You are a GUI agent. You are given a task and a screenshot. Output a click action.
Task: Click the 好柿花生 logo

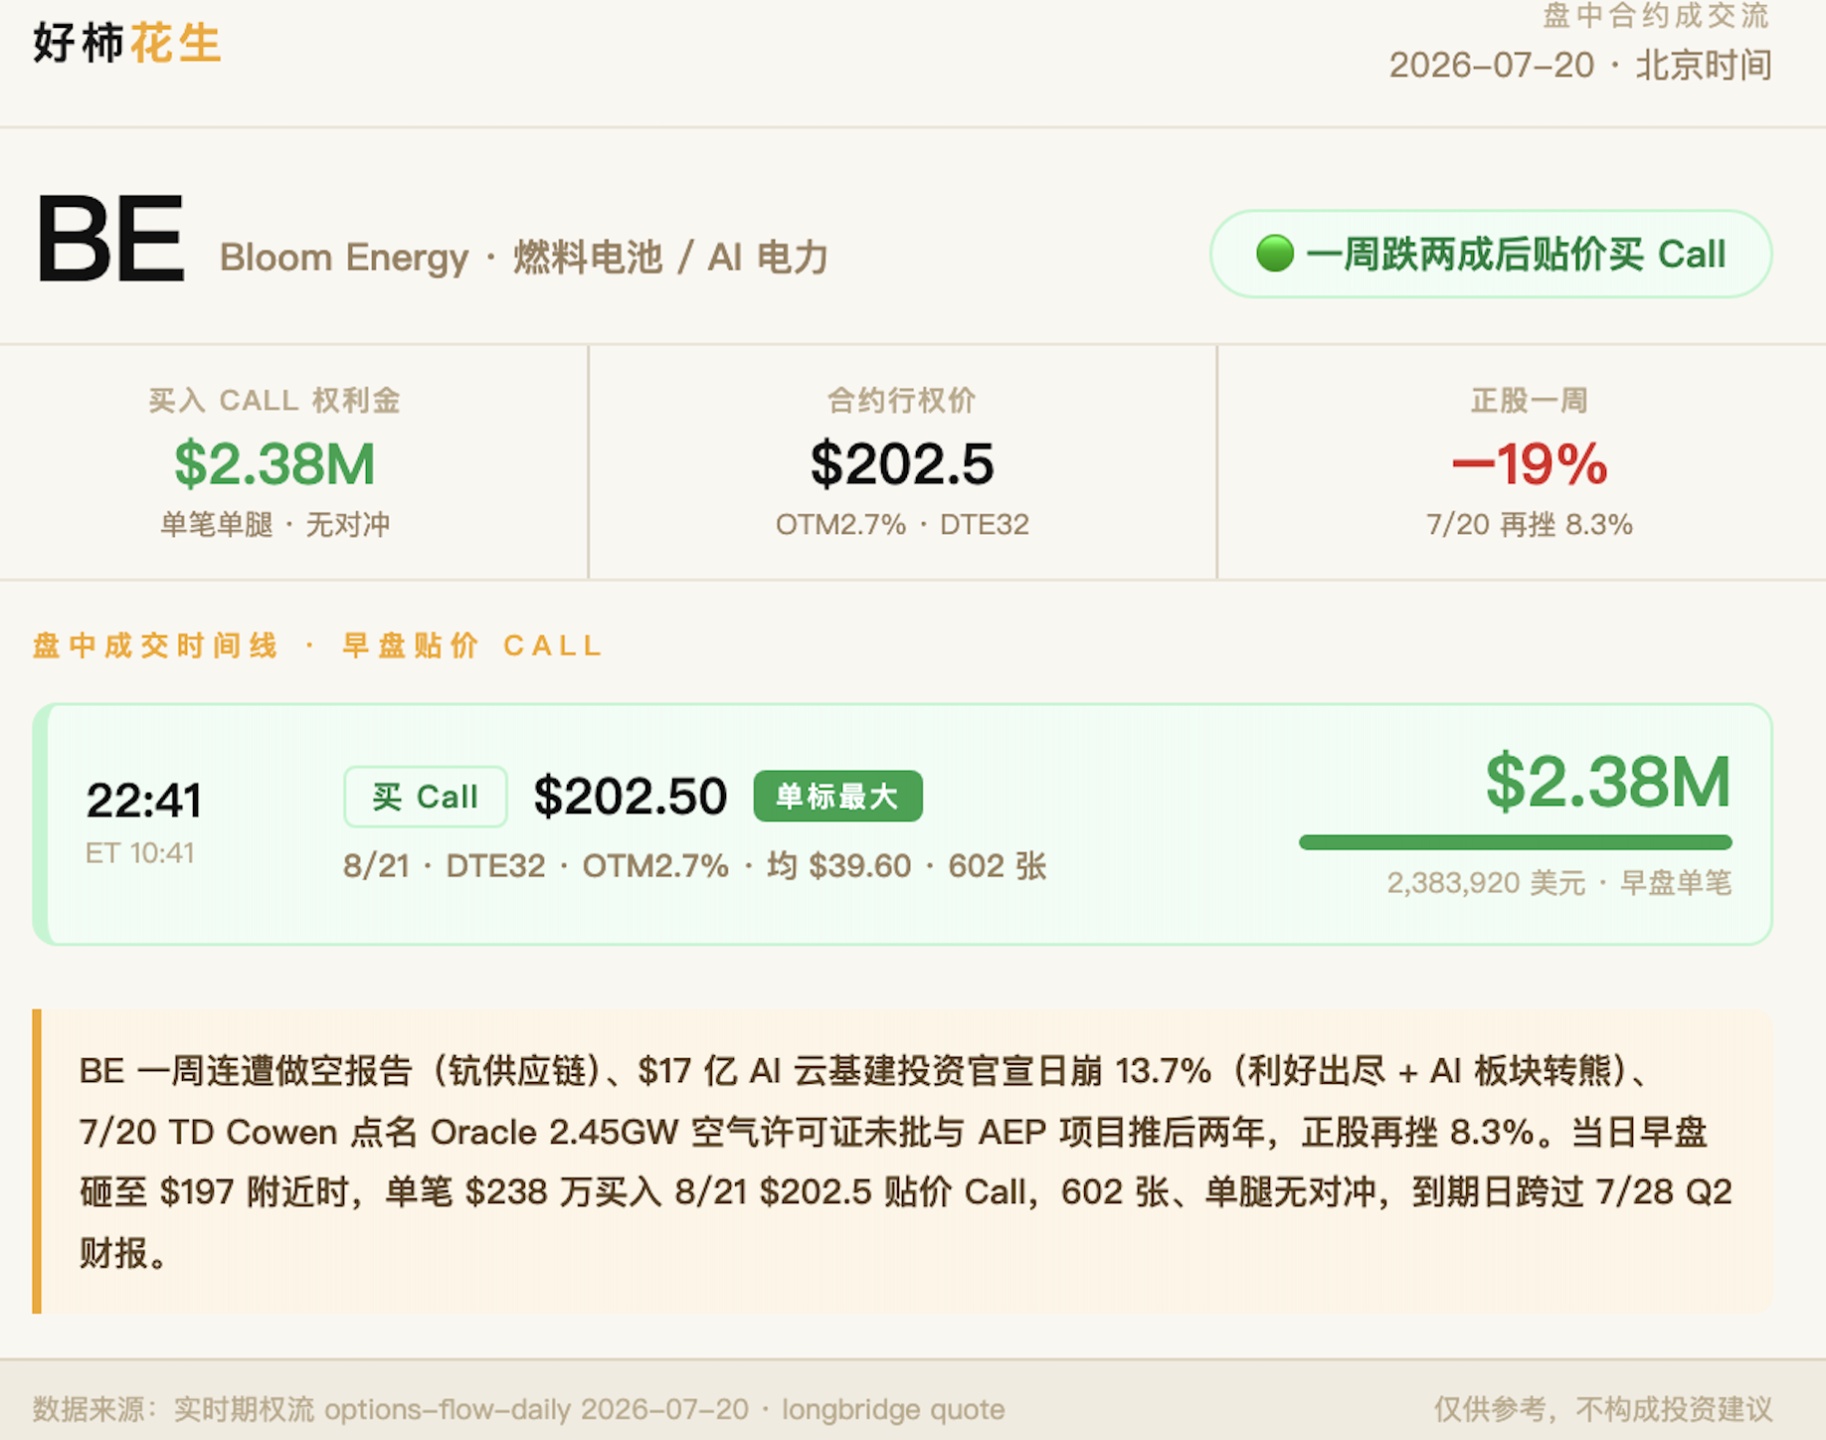pyautogui.click(x=127, y=44)
